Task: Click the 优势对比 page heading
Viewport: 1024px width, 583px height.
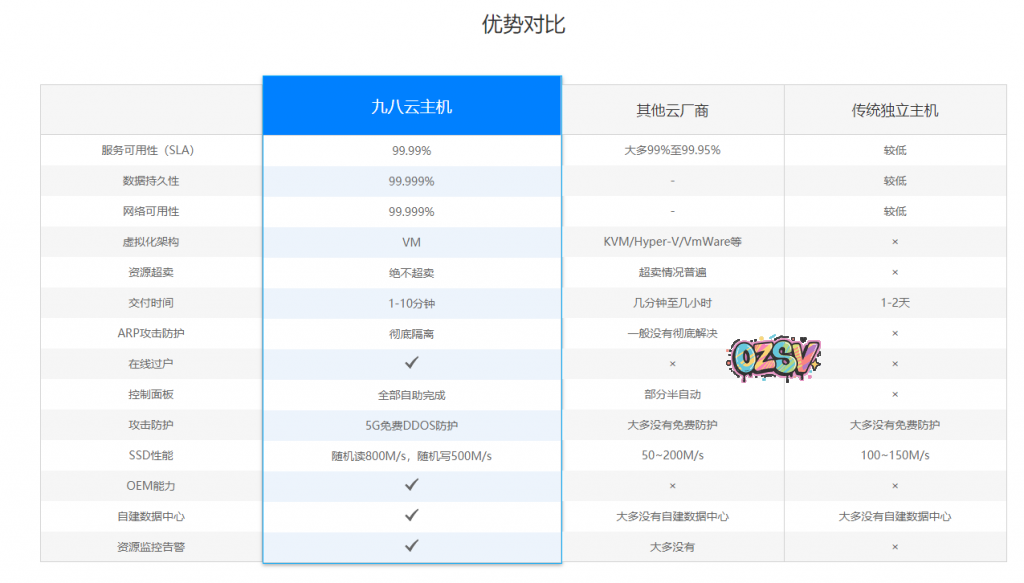Action: (x=523, y=25)
